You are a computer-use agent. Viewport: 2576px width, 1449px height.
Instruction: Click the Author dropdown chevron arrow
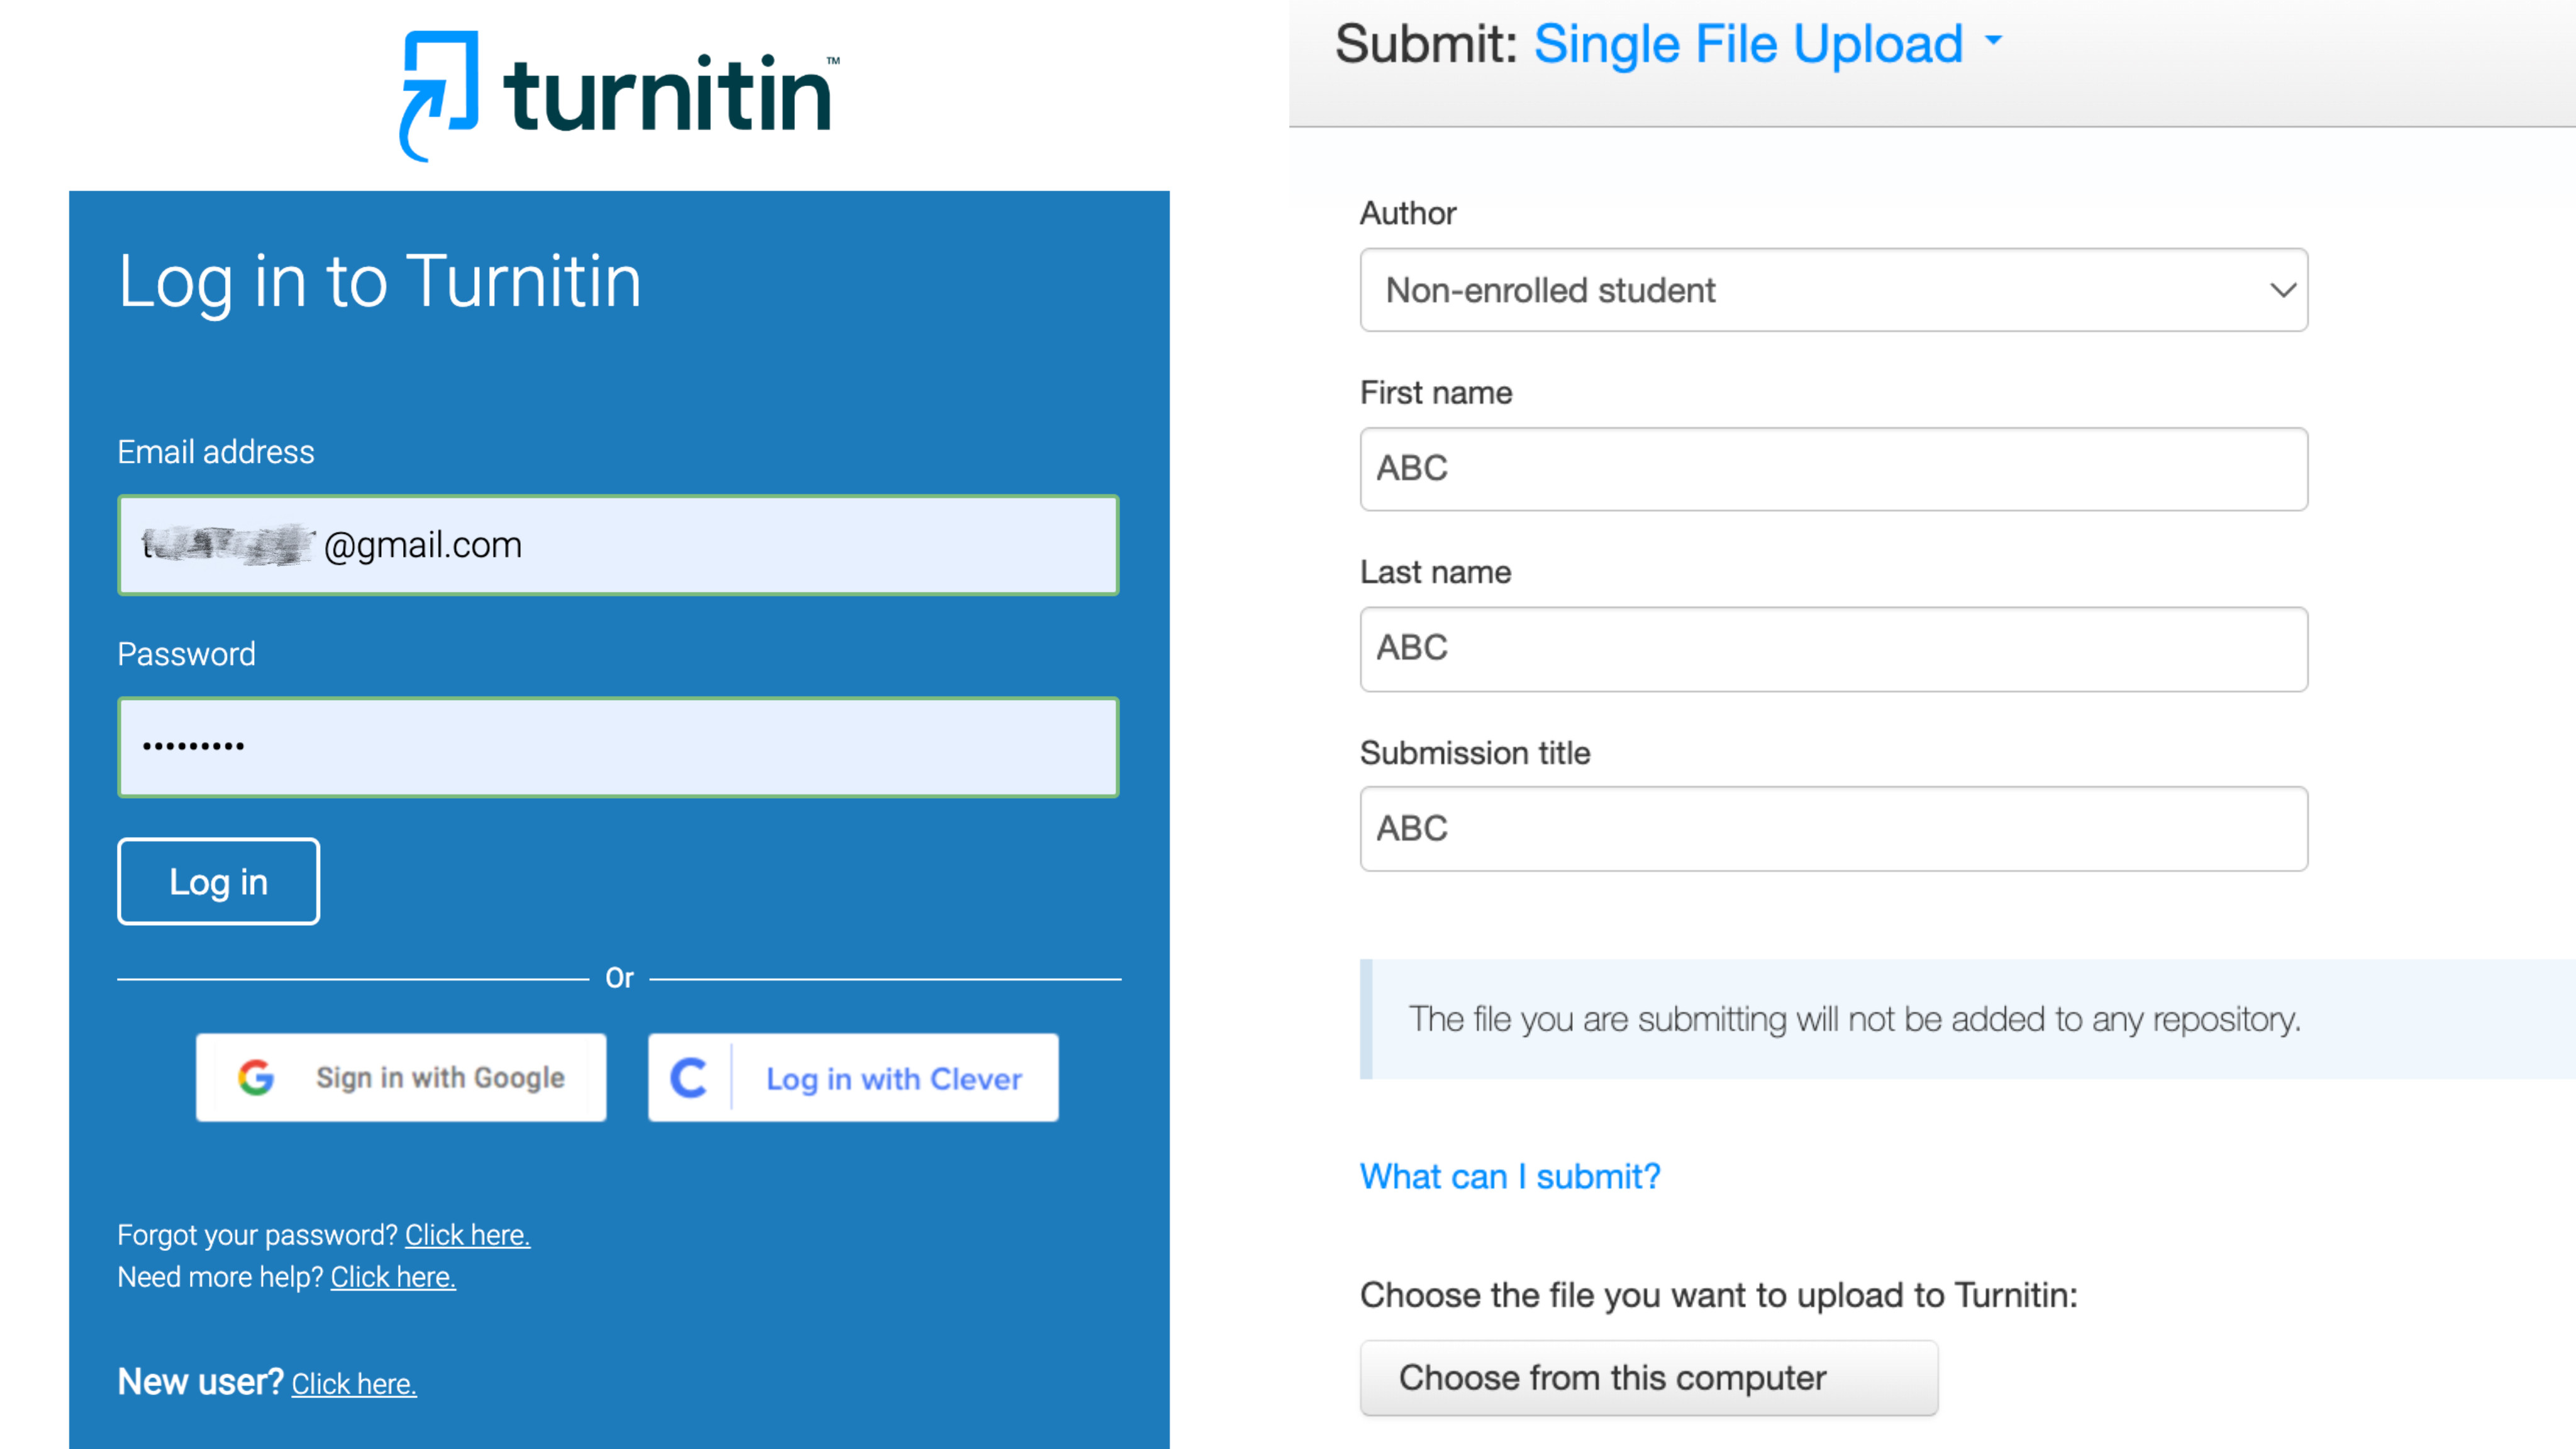[2282, 290]
